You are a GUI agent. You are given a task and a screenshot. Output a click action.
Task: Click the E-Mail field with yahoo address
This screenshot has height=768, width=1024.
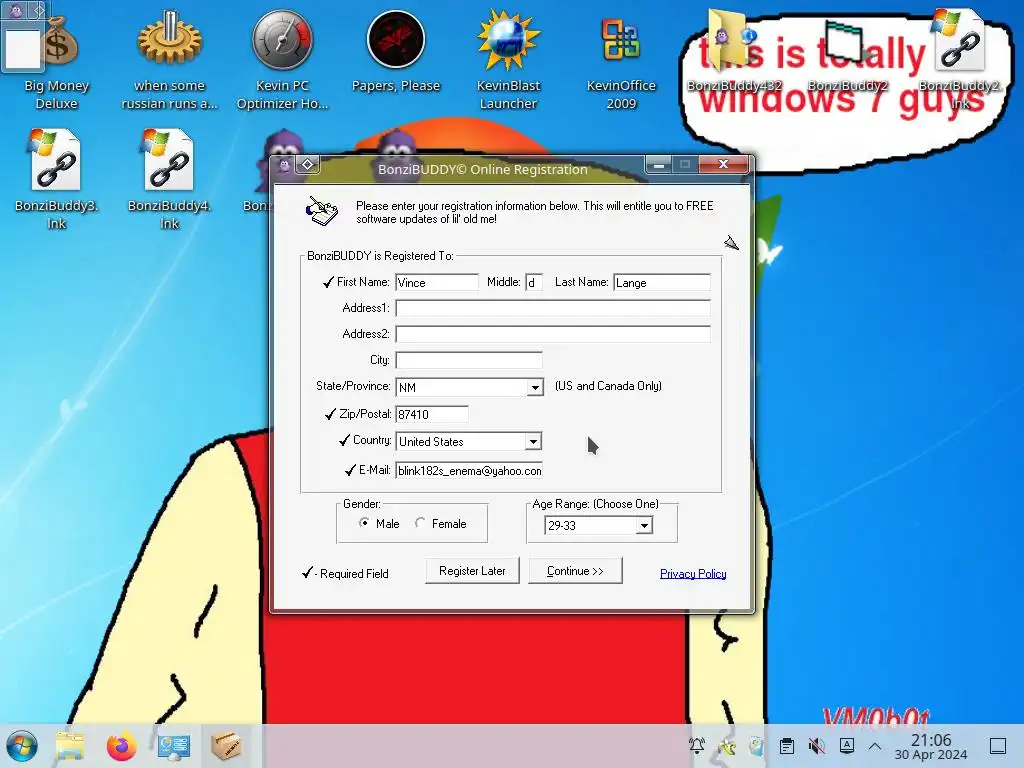[469, 470]
